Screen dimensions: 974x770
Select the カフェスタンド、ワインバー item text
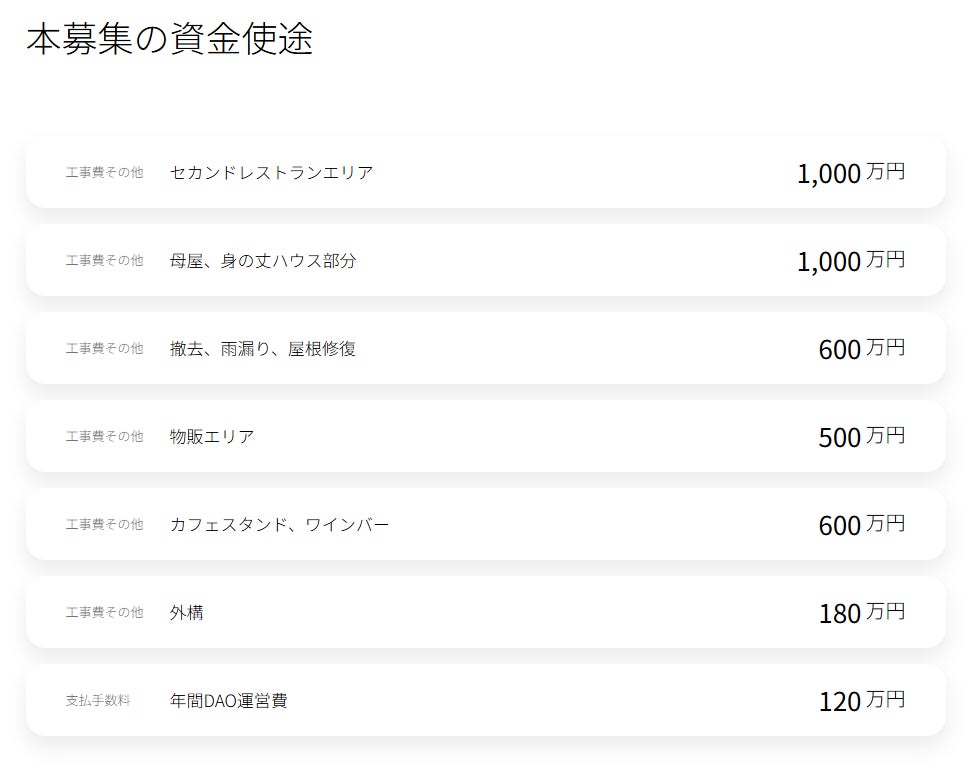pos(279,525)
